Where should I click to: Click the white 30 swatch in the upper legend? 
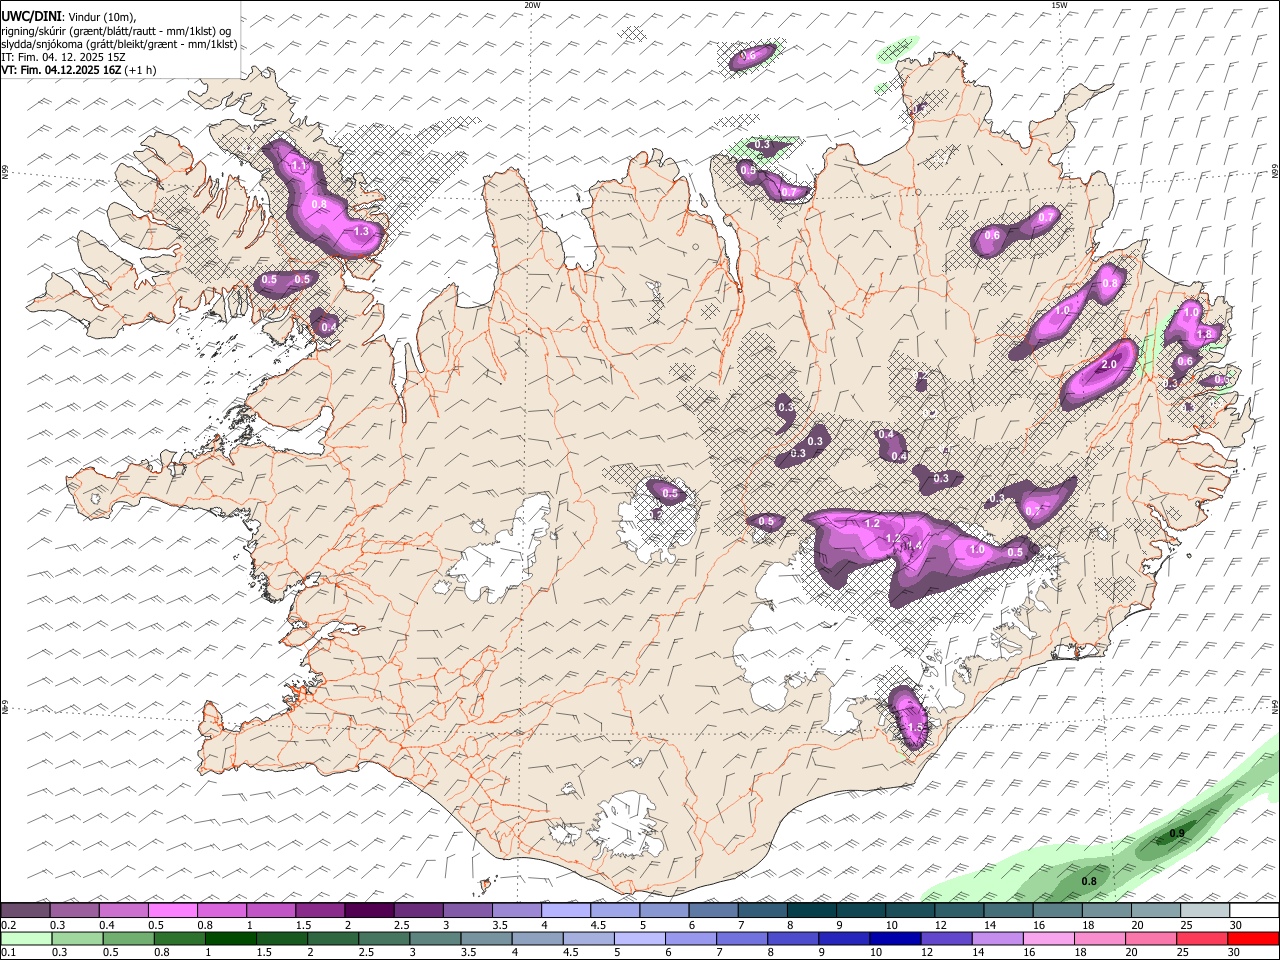click(x=1254, y=910)
